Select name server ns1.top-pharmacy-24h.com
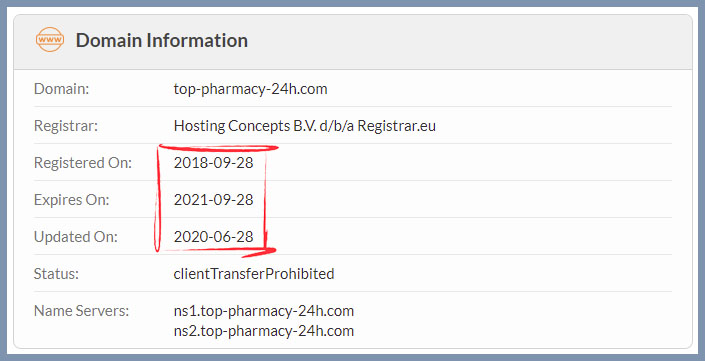 coord(264,311)
